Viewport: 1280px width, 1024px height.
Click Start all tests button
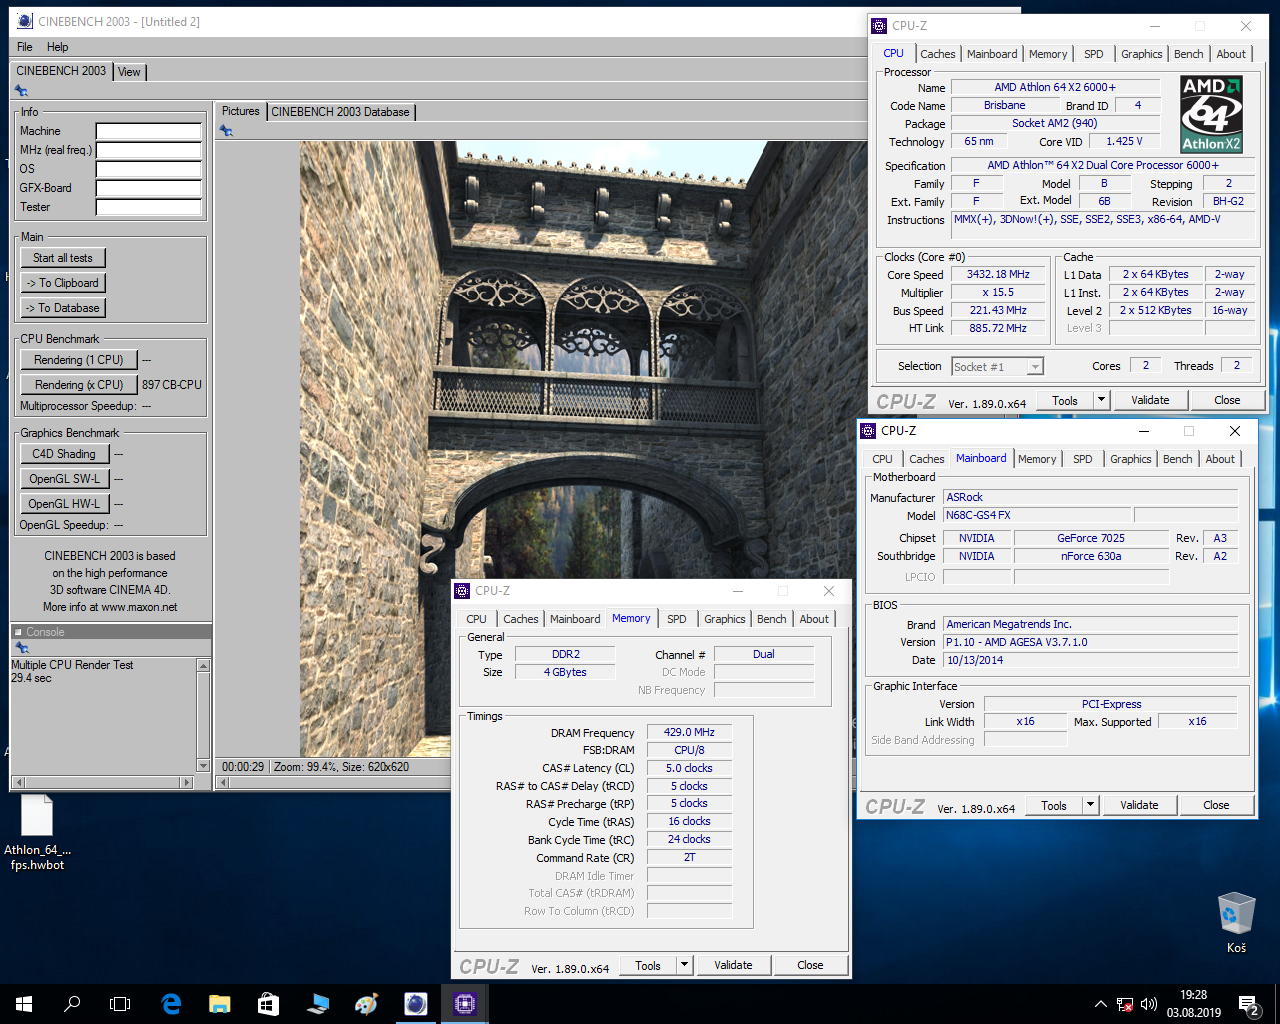point(63,258)
